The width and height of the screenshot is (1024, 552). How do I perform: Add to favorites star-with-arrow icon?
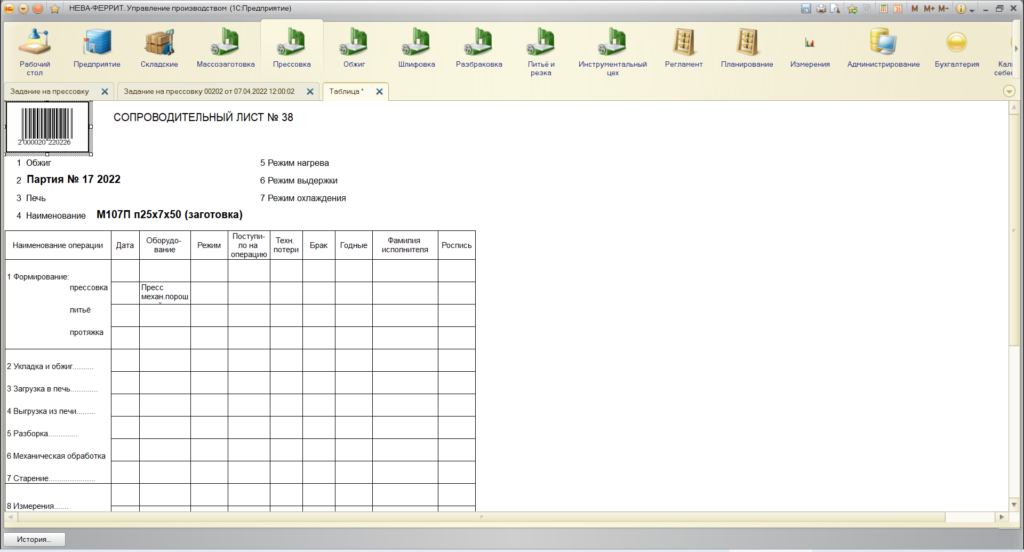pyautogui.click(x=852, y=8)
